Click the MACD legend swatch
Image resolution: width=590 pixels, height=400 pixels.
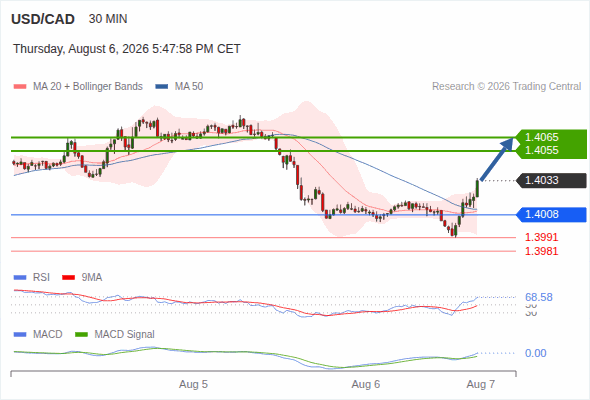coord(20,335)
